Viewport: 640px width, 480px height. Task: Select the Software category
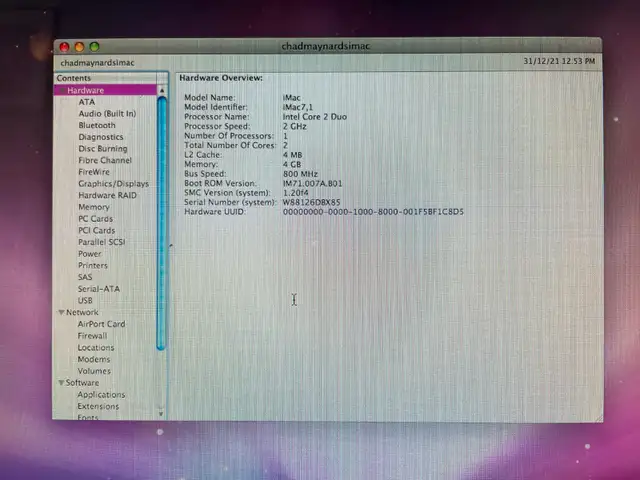coord(82,383)
